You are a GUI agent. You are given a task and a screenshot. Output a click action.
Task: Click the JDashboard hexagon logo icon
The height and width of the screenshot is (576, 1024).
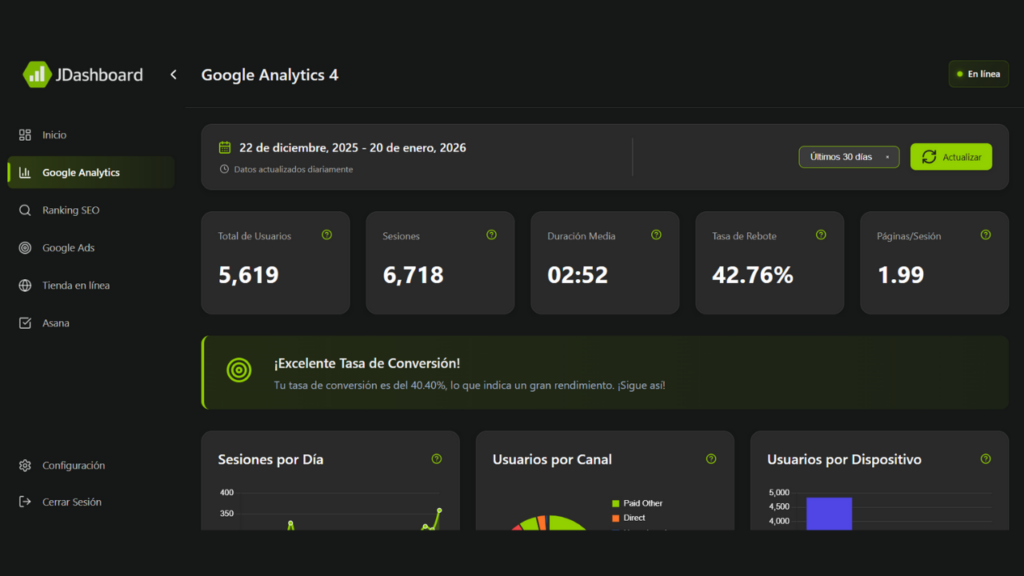coord(37,74)
